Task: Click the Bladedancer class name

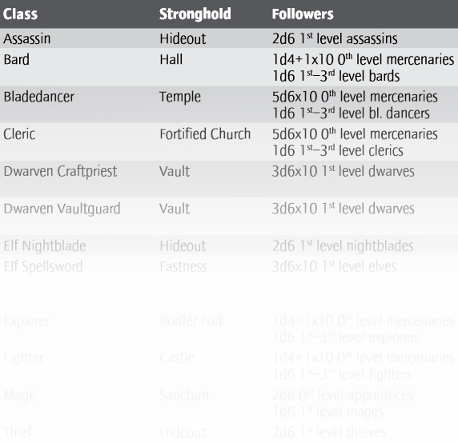Action: (x=39, y=97)
